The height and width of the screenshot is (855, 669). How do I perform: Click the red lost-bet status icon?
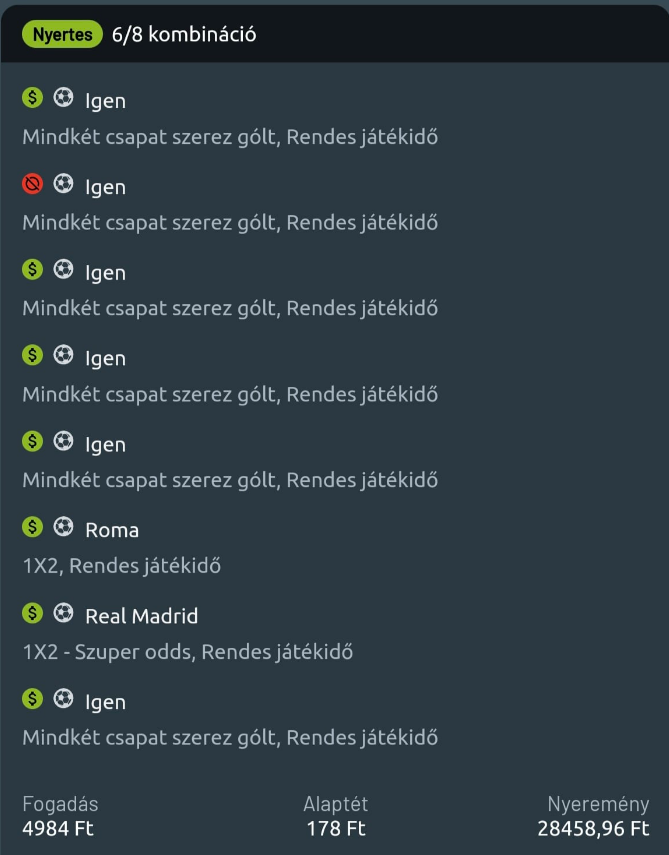pos(32,184)
